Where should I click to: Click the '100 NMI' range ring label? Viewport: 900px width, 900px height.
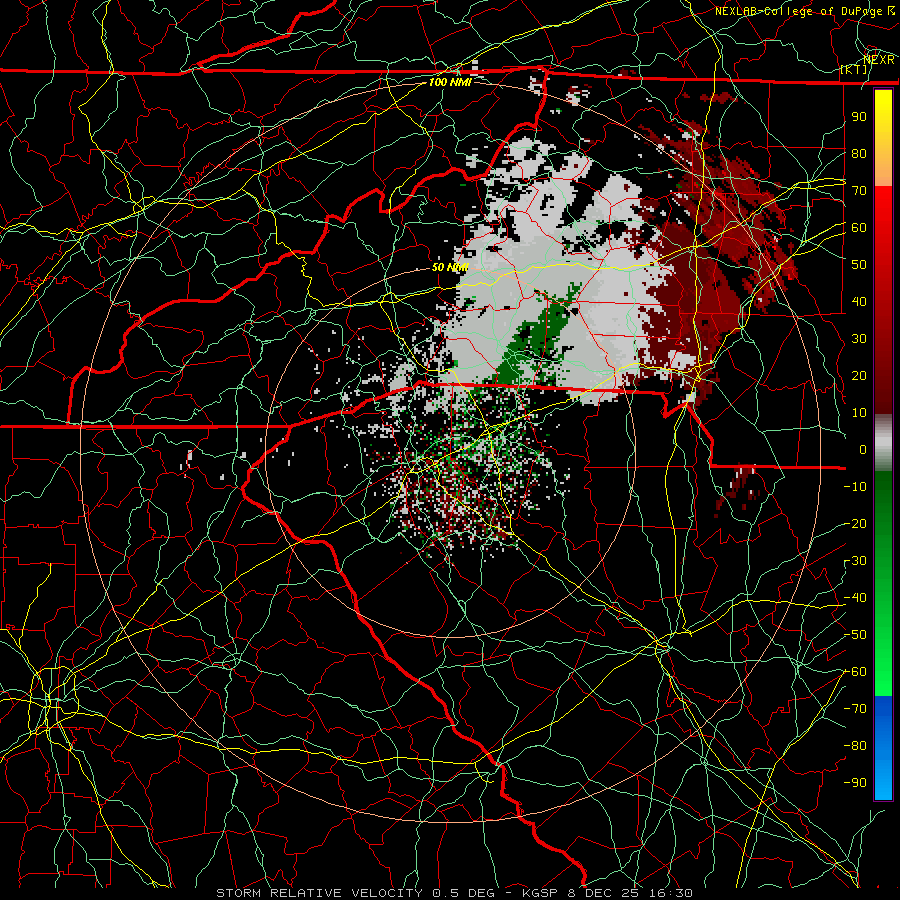pos(450,82)
